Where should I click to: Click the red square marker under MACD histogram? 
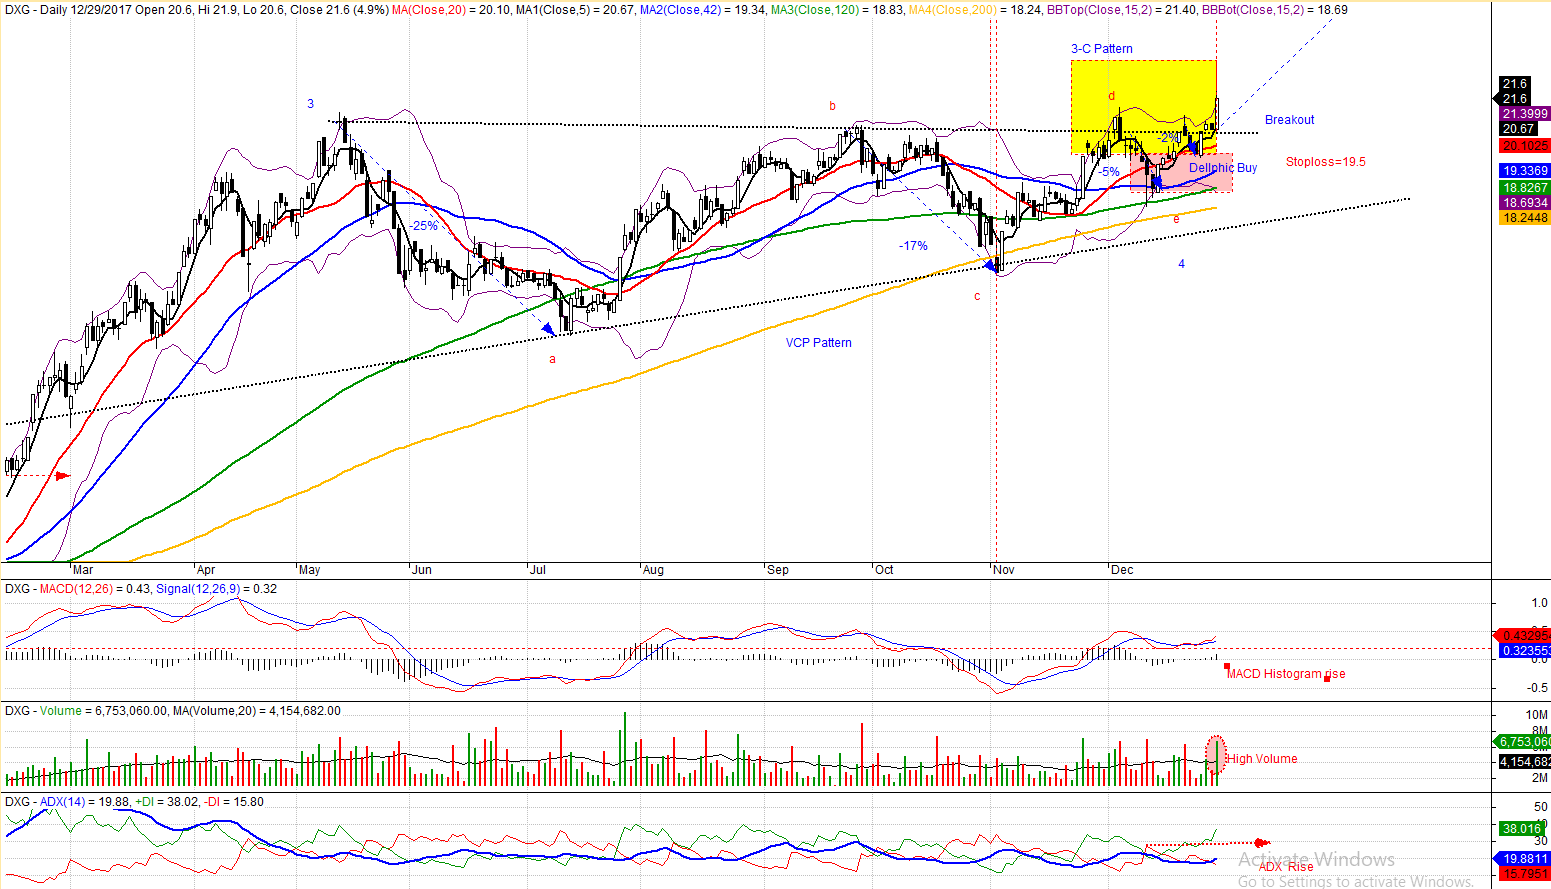coord(1227,665)
